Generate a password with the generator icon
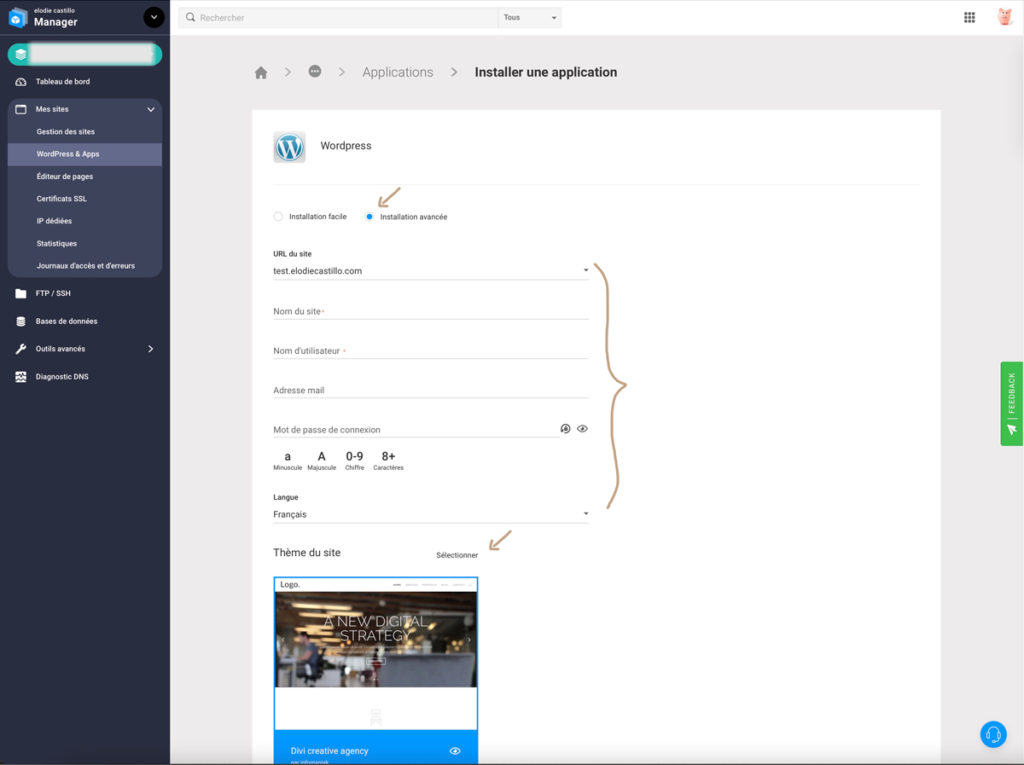Image resolution: width=1024 pixels, height=765 pixels. [x=566, y=429]
